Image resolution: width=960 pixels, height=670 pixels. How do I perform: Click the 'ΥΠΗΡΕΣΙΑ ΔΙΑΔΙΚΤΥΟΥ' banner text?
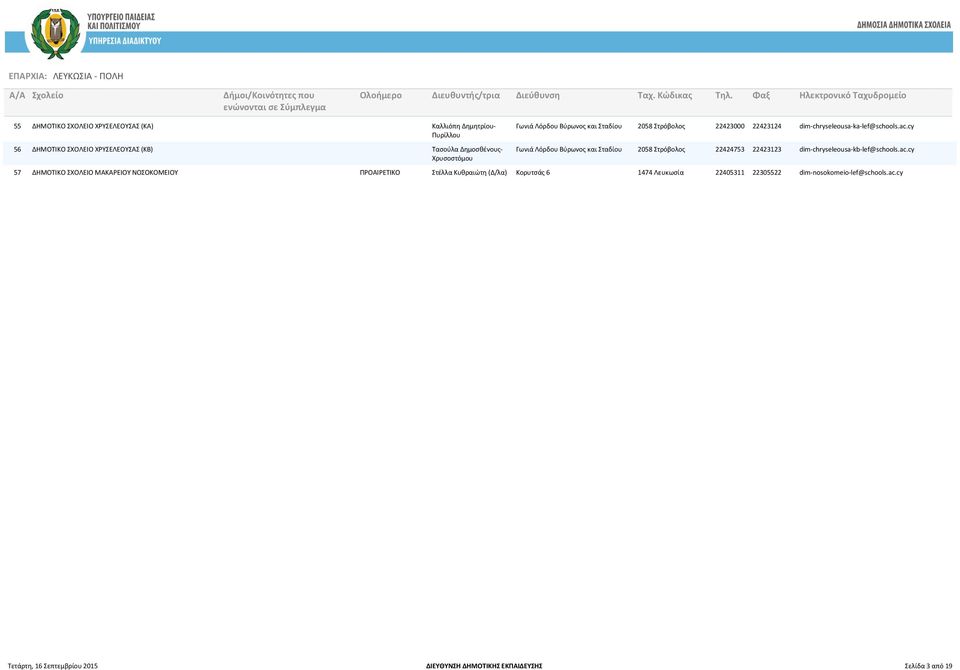coord(124,41)
